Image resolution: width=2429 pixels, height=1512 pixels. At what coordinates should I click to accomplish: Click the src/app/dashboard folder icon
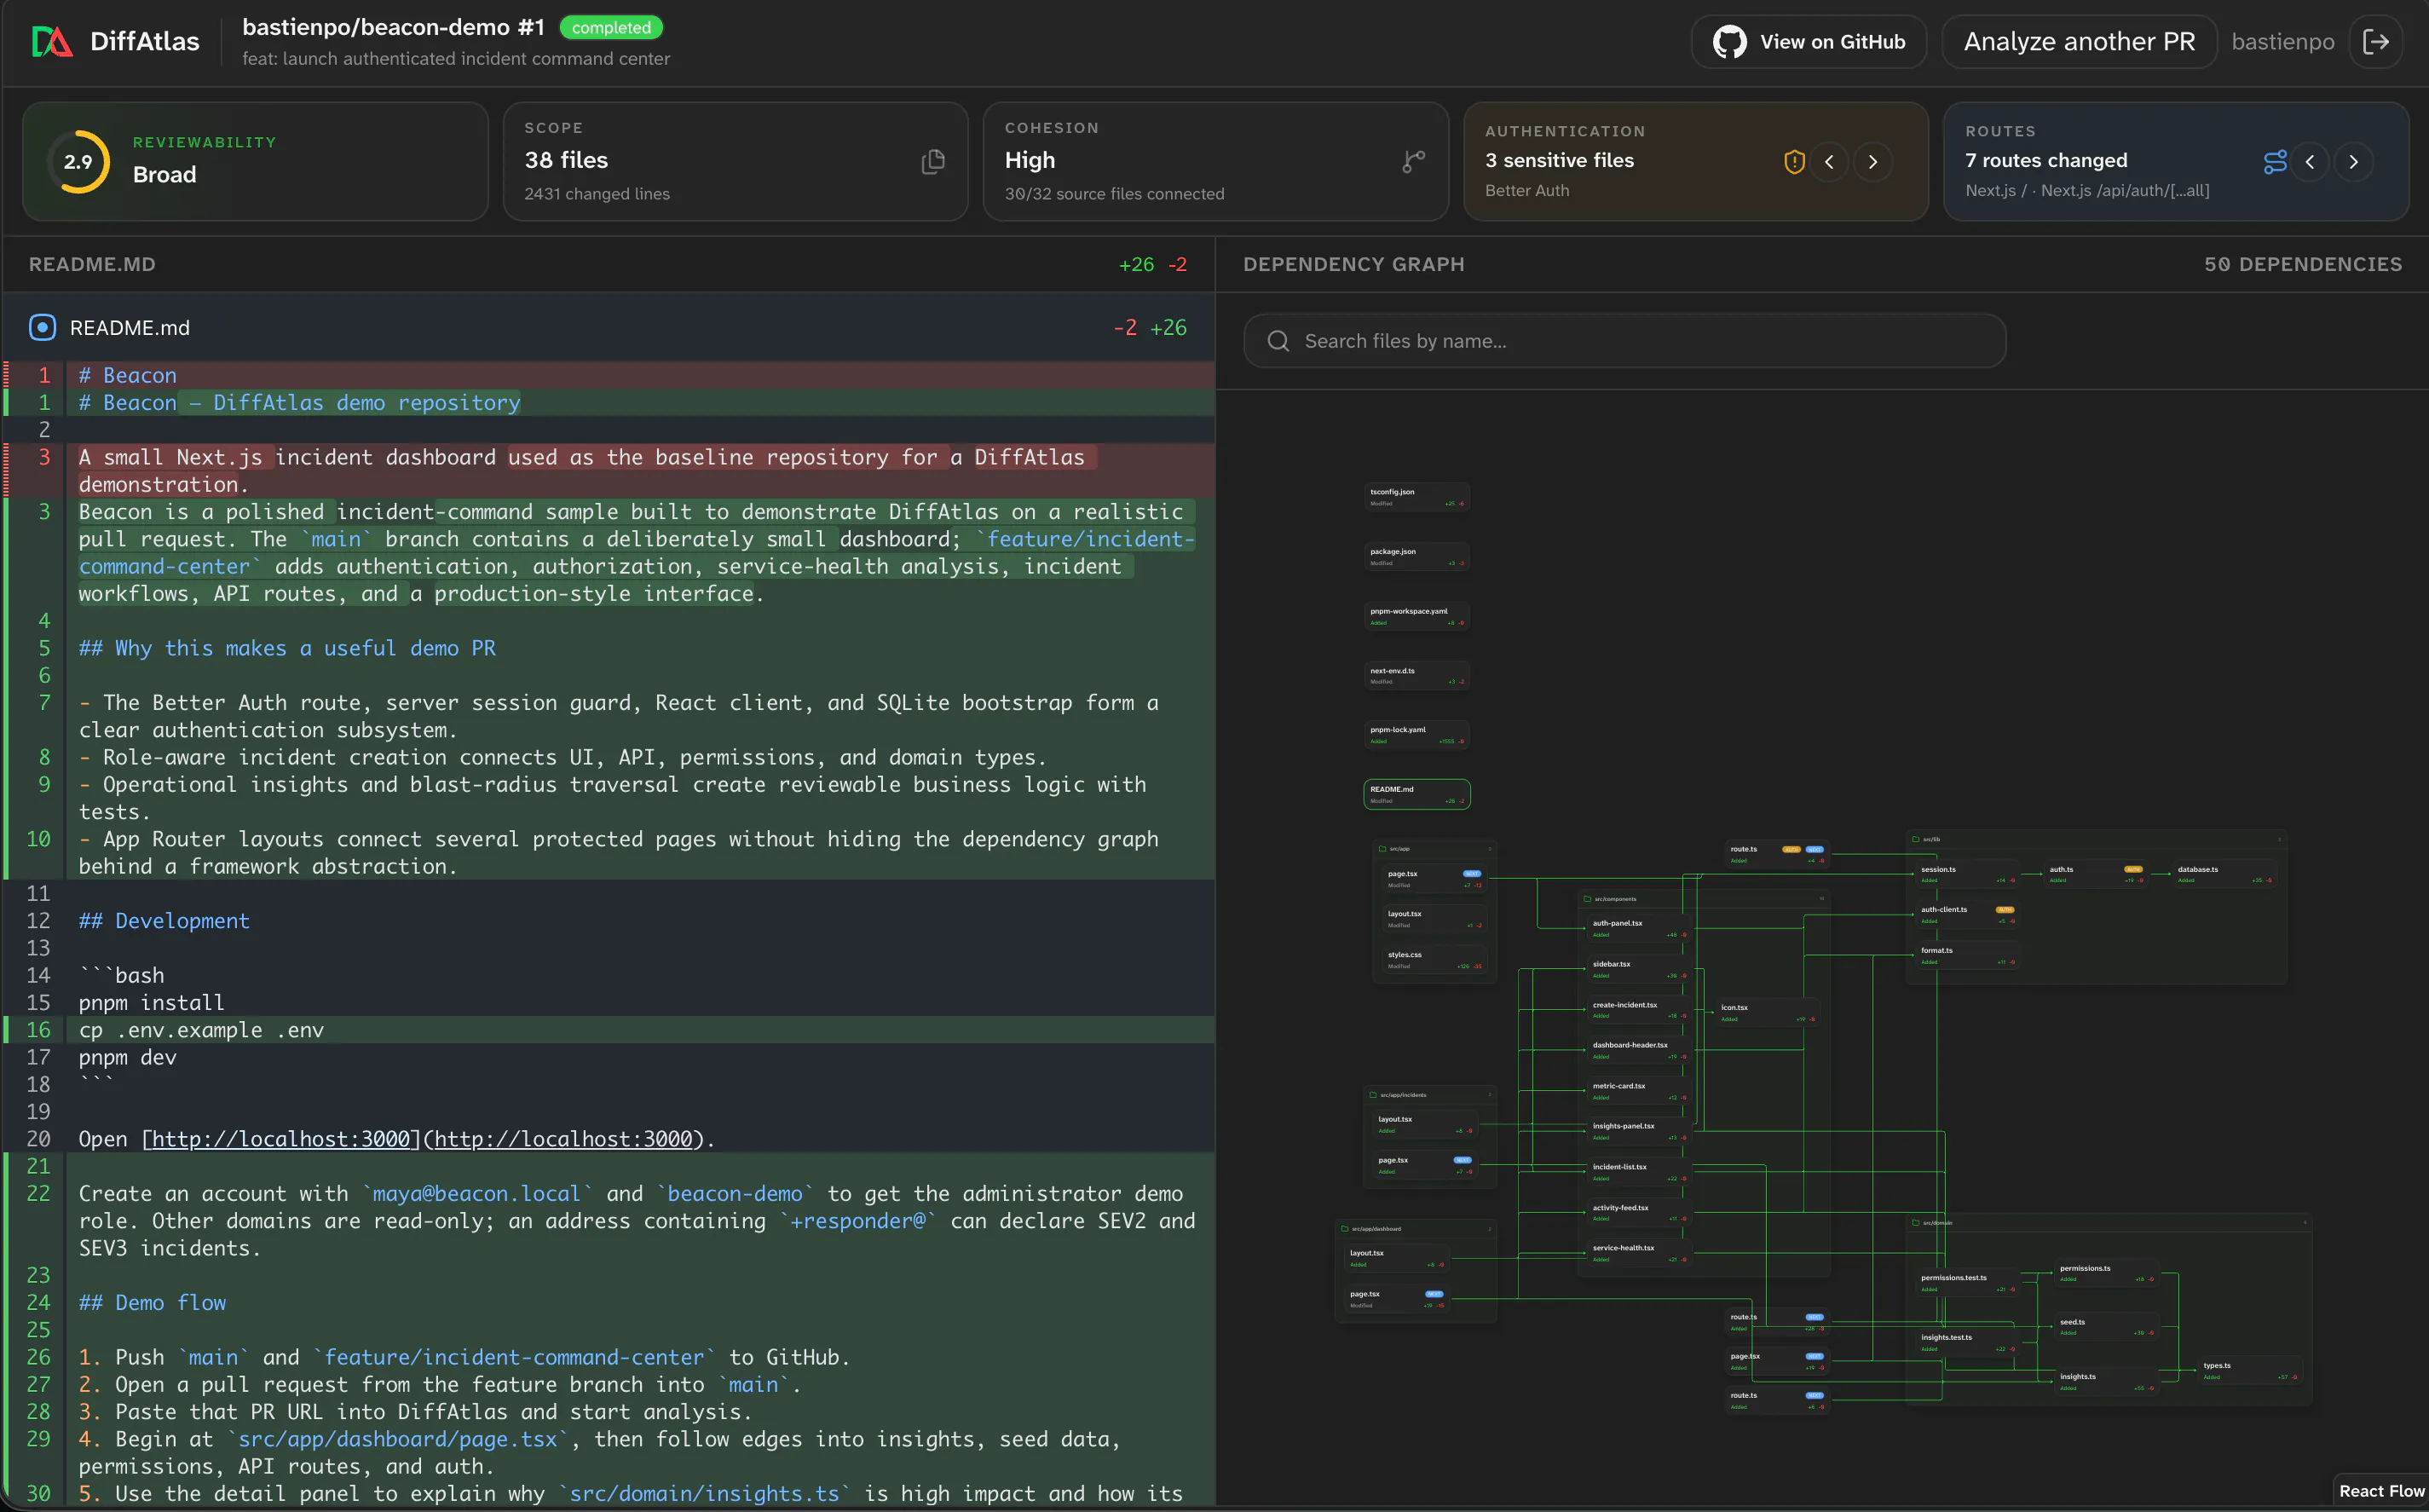point(1345,1229)
